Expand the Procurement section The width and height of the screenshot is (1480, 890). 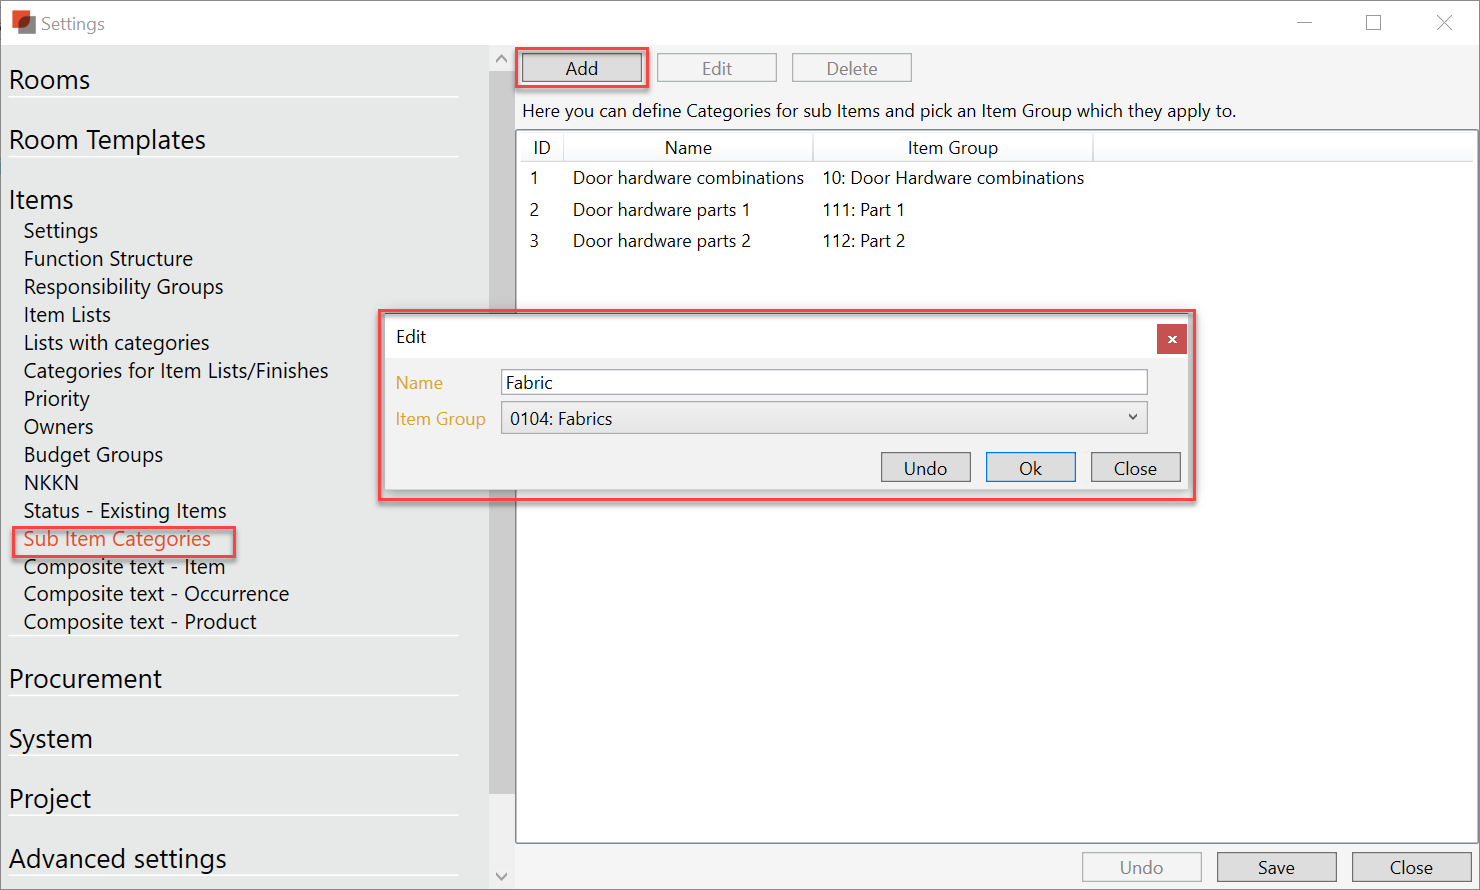coord(86,679)
